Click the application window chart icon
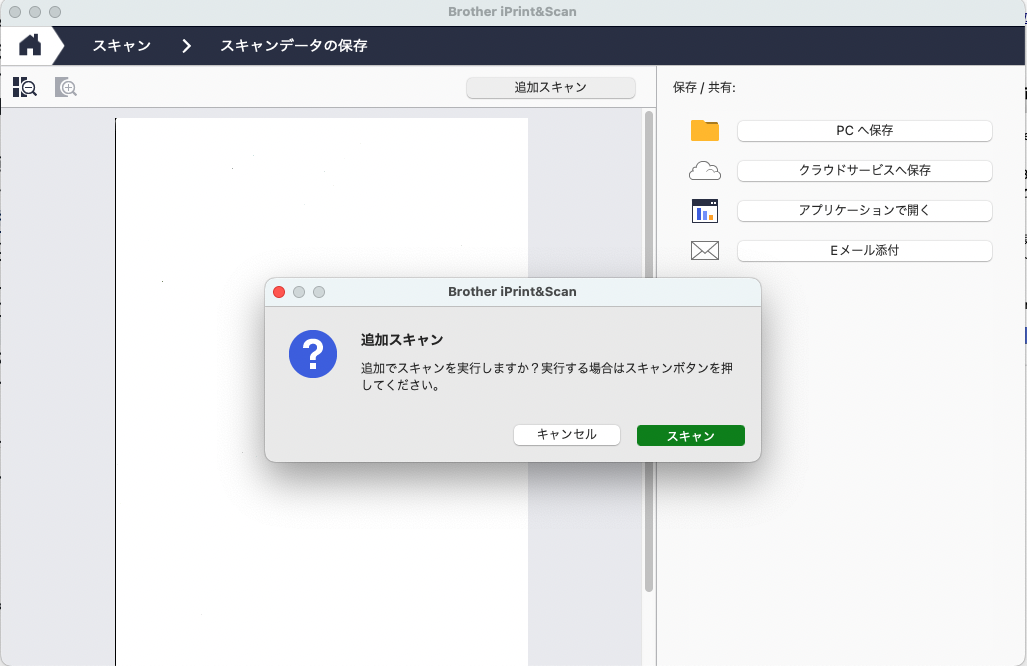1027x666 pixels. coord(705,211)
